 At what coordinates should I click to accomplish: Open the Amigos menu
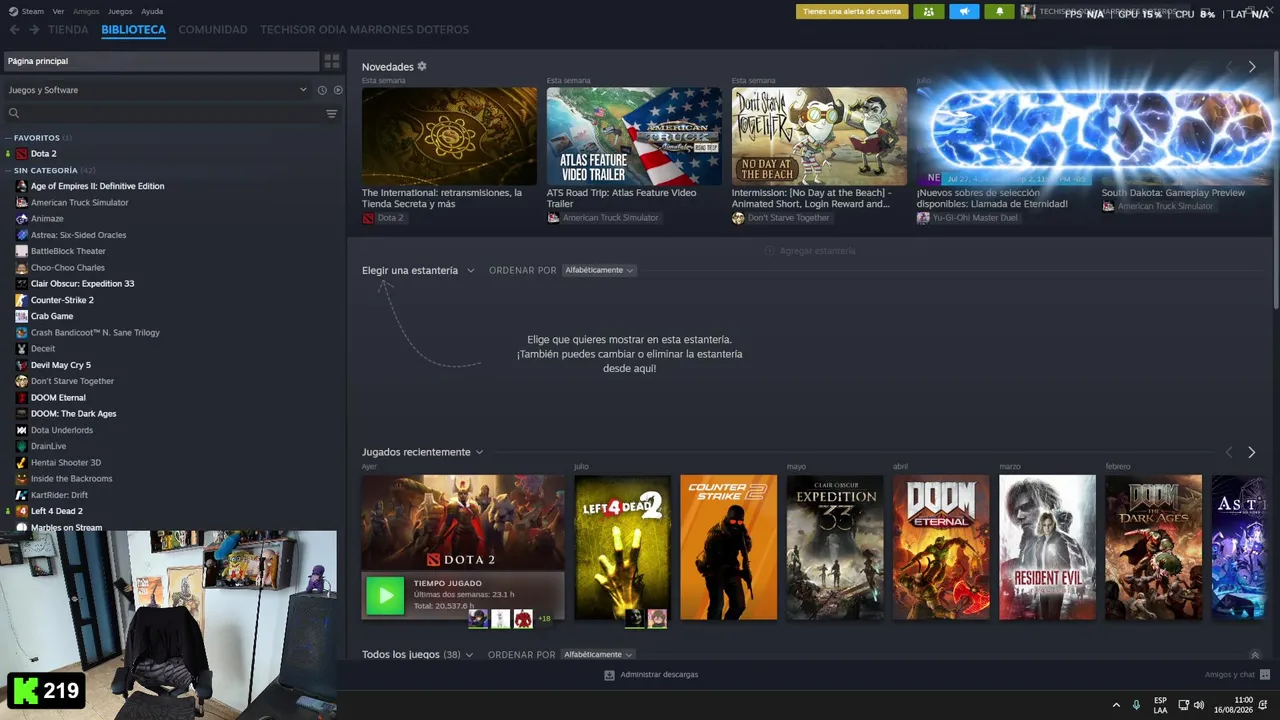tap(86, 12)
